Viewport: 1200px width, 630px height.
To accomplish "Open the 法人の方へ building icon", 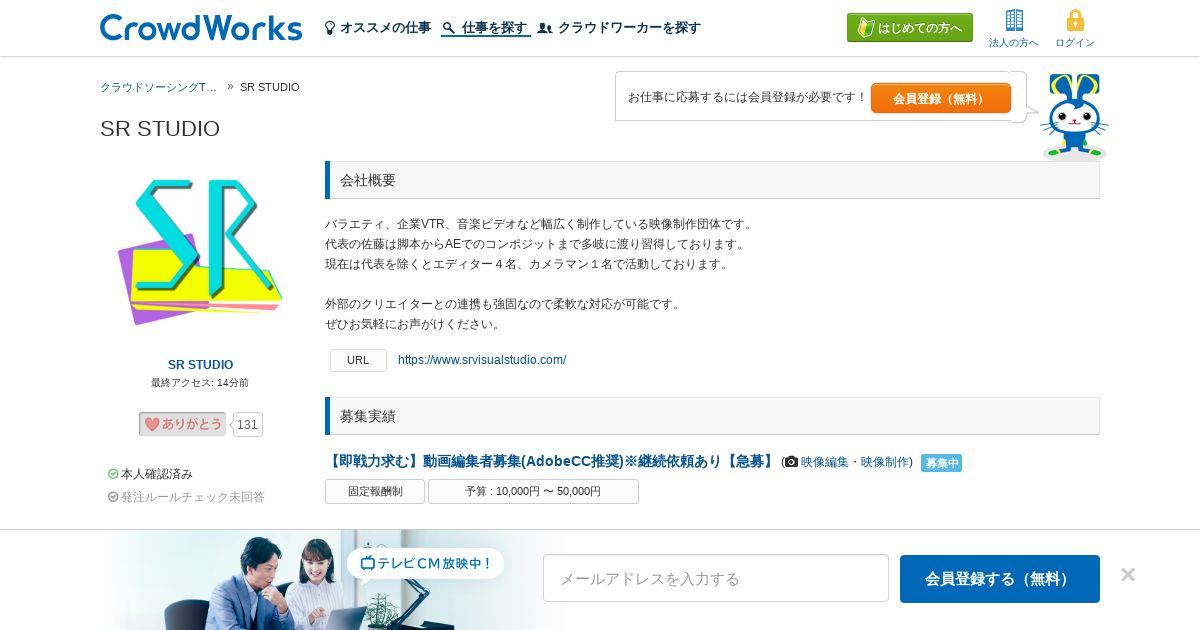I will 1014,20.
